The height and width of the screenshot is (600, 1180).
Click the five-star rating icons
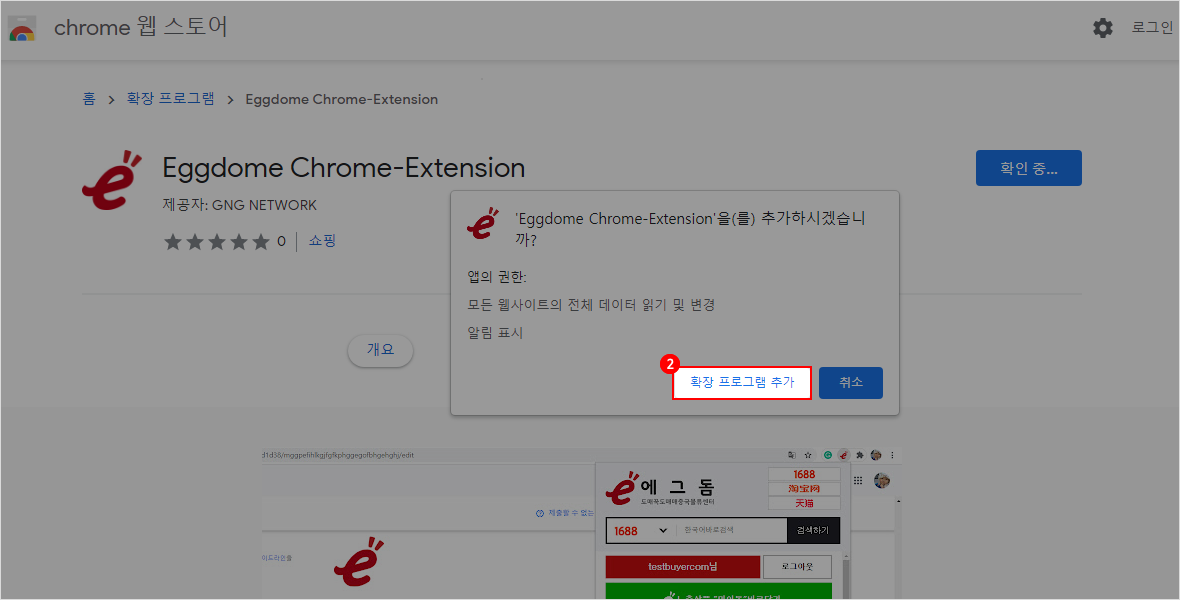217,241
